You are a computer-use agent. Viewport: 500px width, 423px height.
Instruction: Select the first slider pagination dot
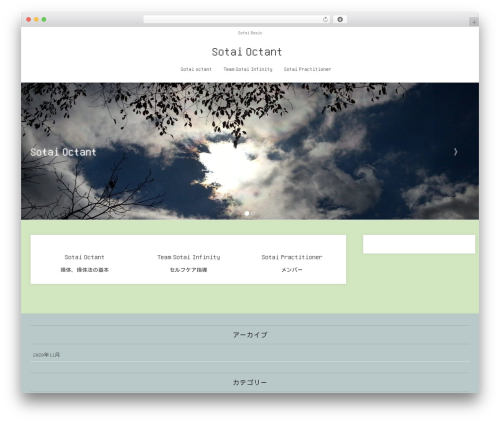(247, 213)
